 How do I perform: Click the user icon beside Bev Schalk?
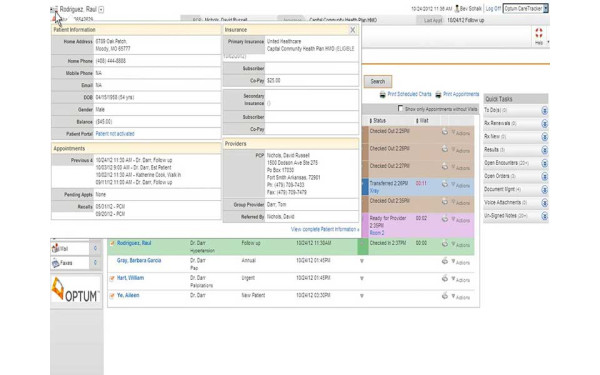(457, 8)
